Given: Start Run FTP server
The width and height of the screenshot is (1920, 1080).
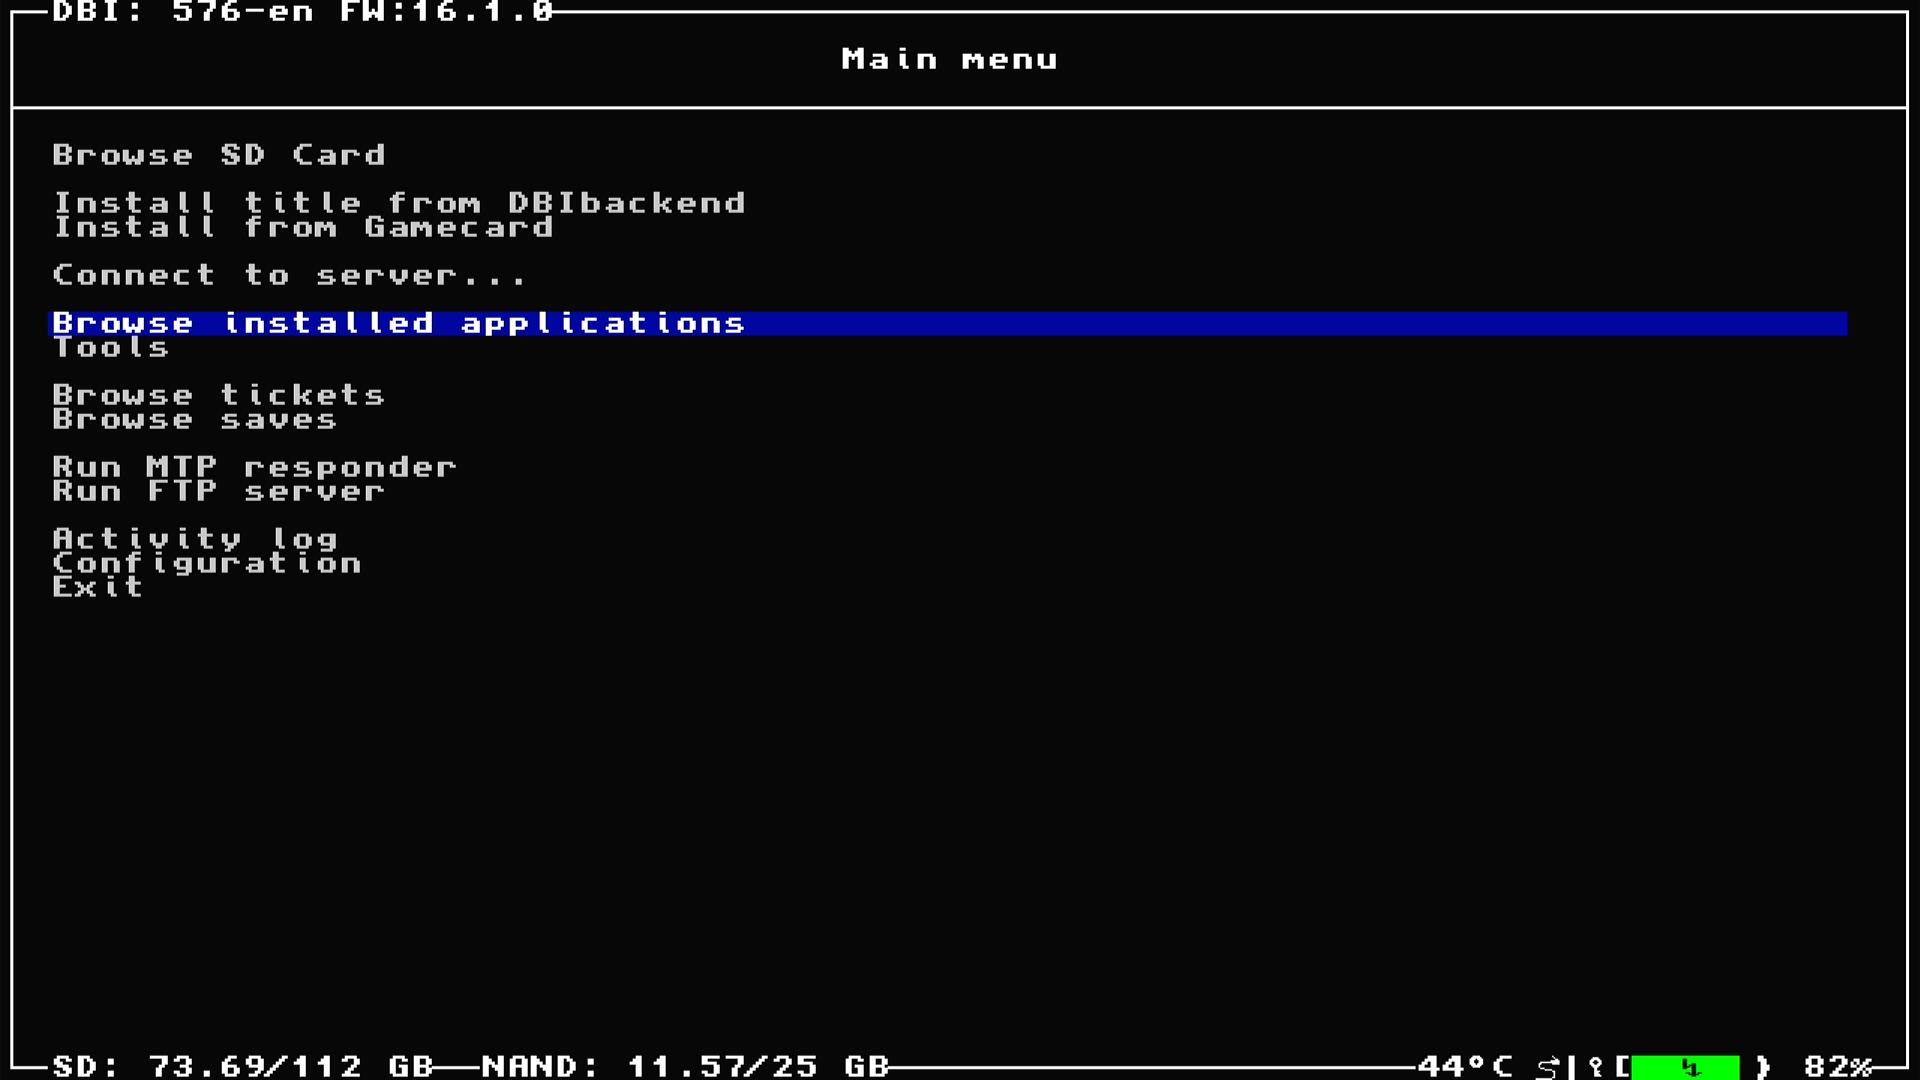Looking at the screenshot, I should click(219, 492).
